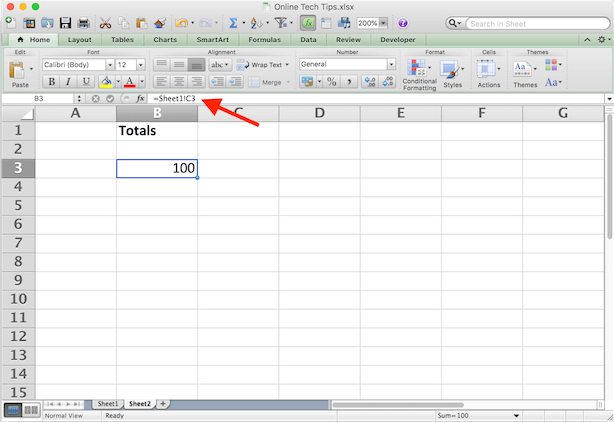Click the Media Browser icon
This screenshot has height=422, width=614.
click(344, 23)
